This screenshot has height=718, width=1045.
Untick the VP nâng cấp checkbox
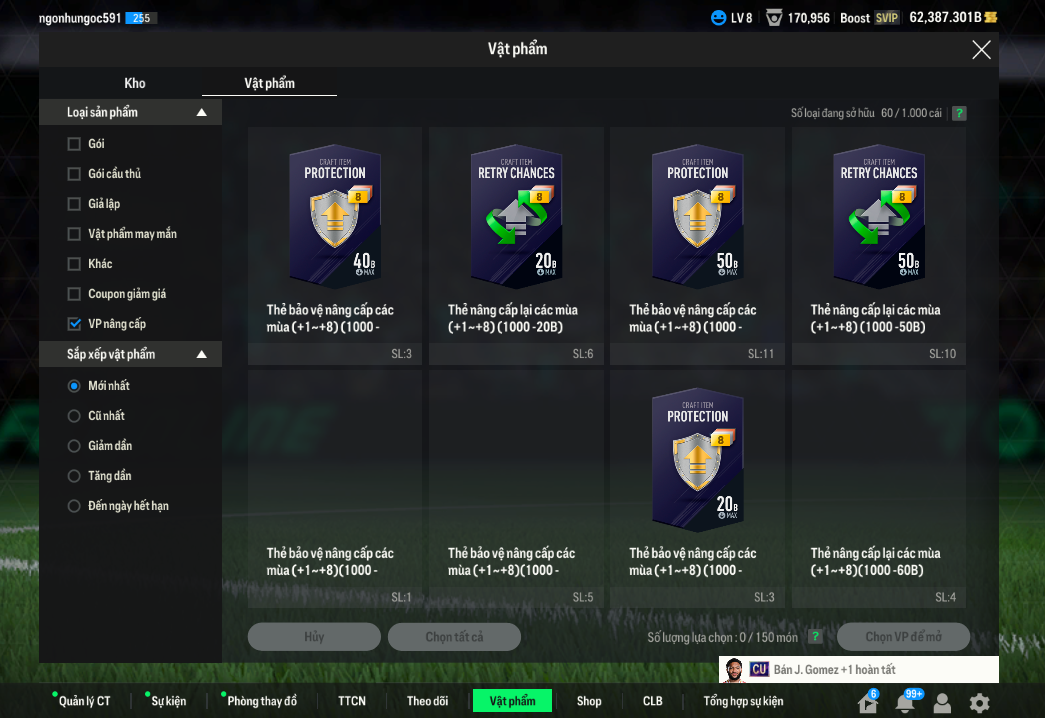pos(74,324)
